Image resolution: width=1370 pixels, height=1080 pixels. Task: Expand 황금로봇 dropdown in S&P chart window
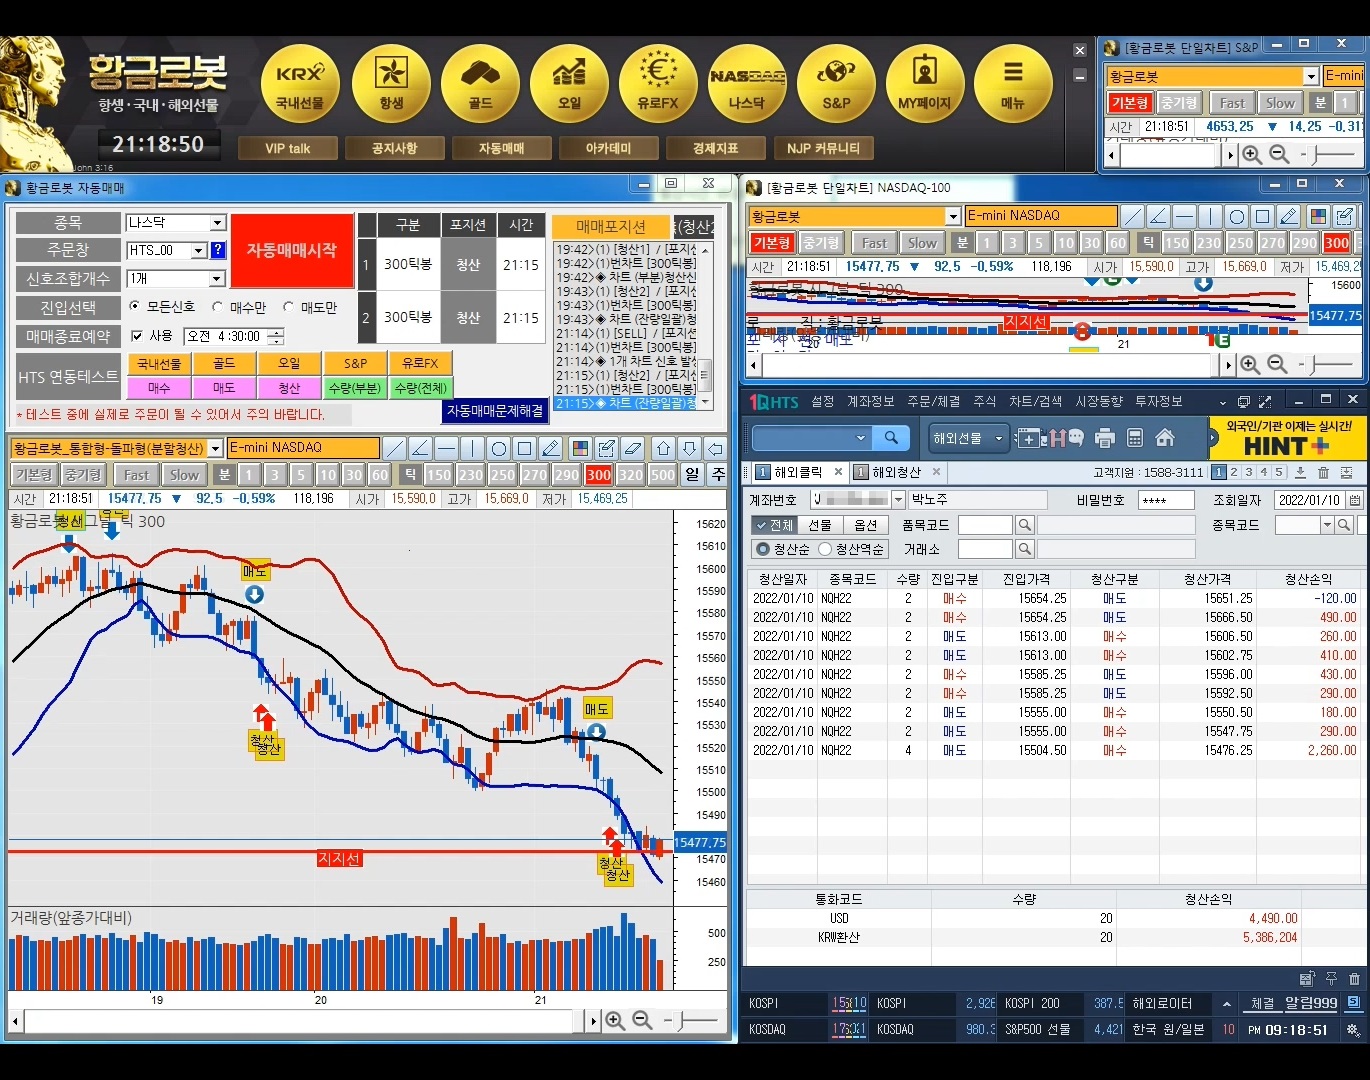[x=1311, y=76]
